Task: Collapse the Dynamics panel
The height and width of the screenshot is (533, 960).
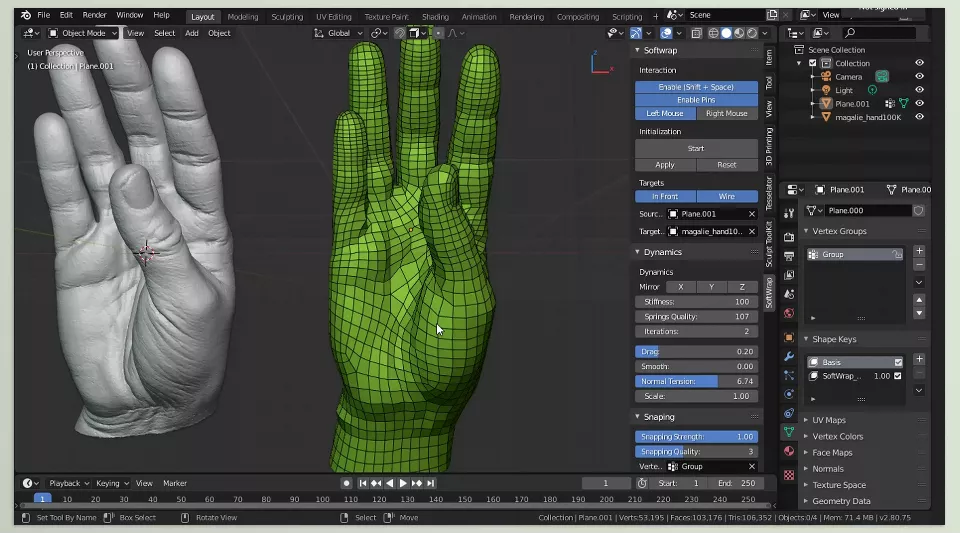Action: pyautogui.click(x=637, y=252)
